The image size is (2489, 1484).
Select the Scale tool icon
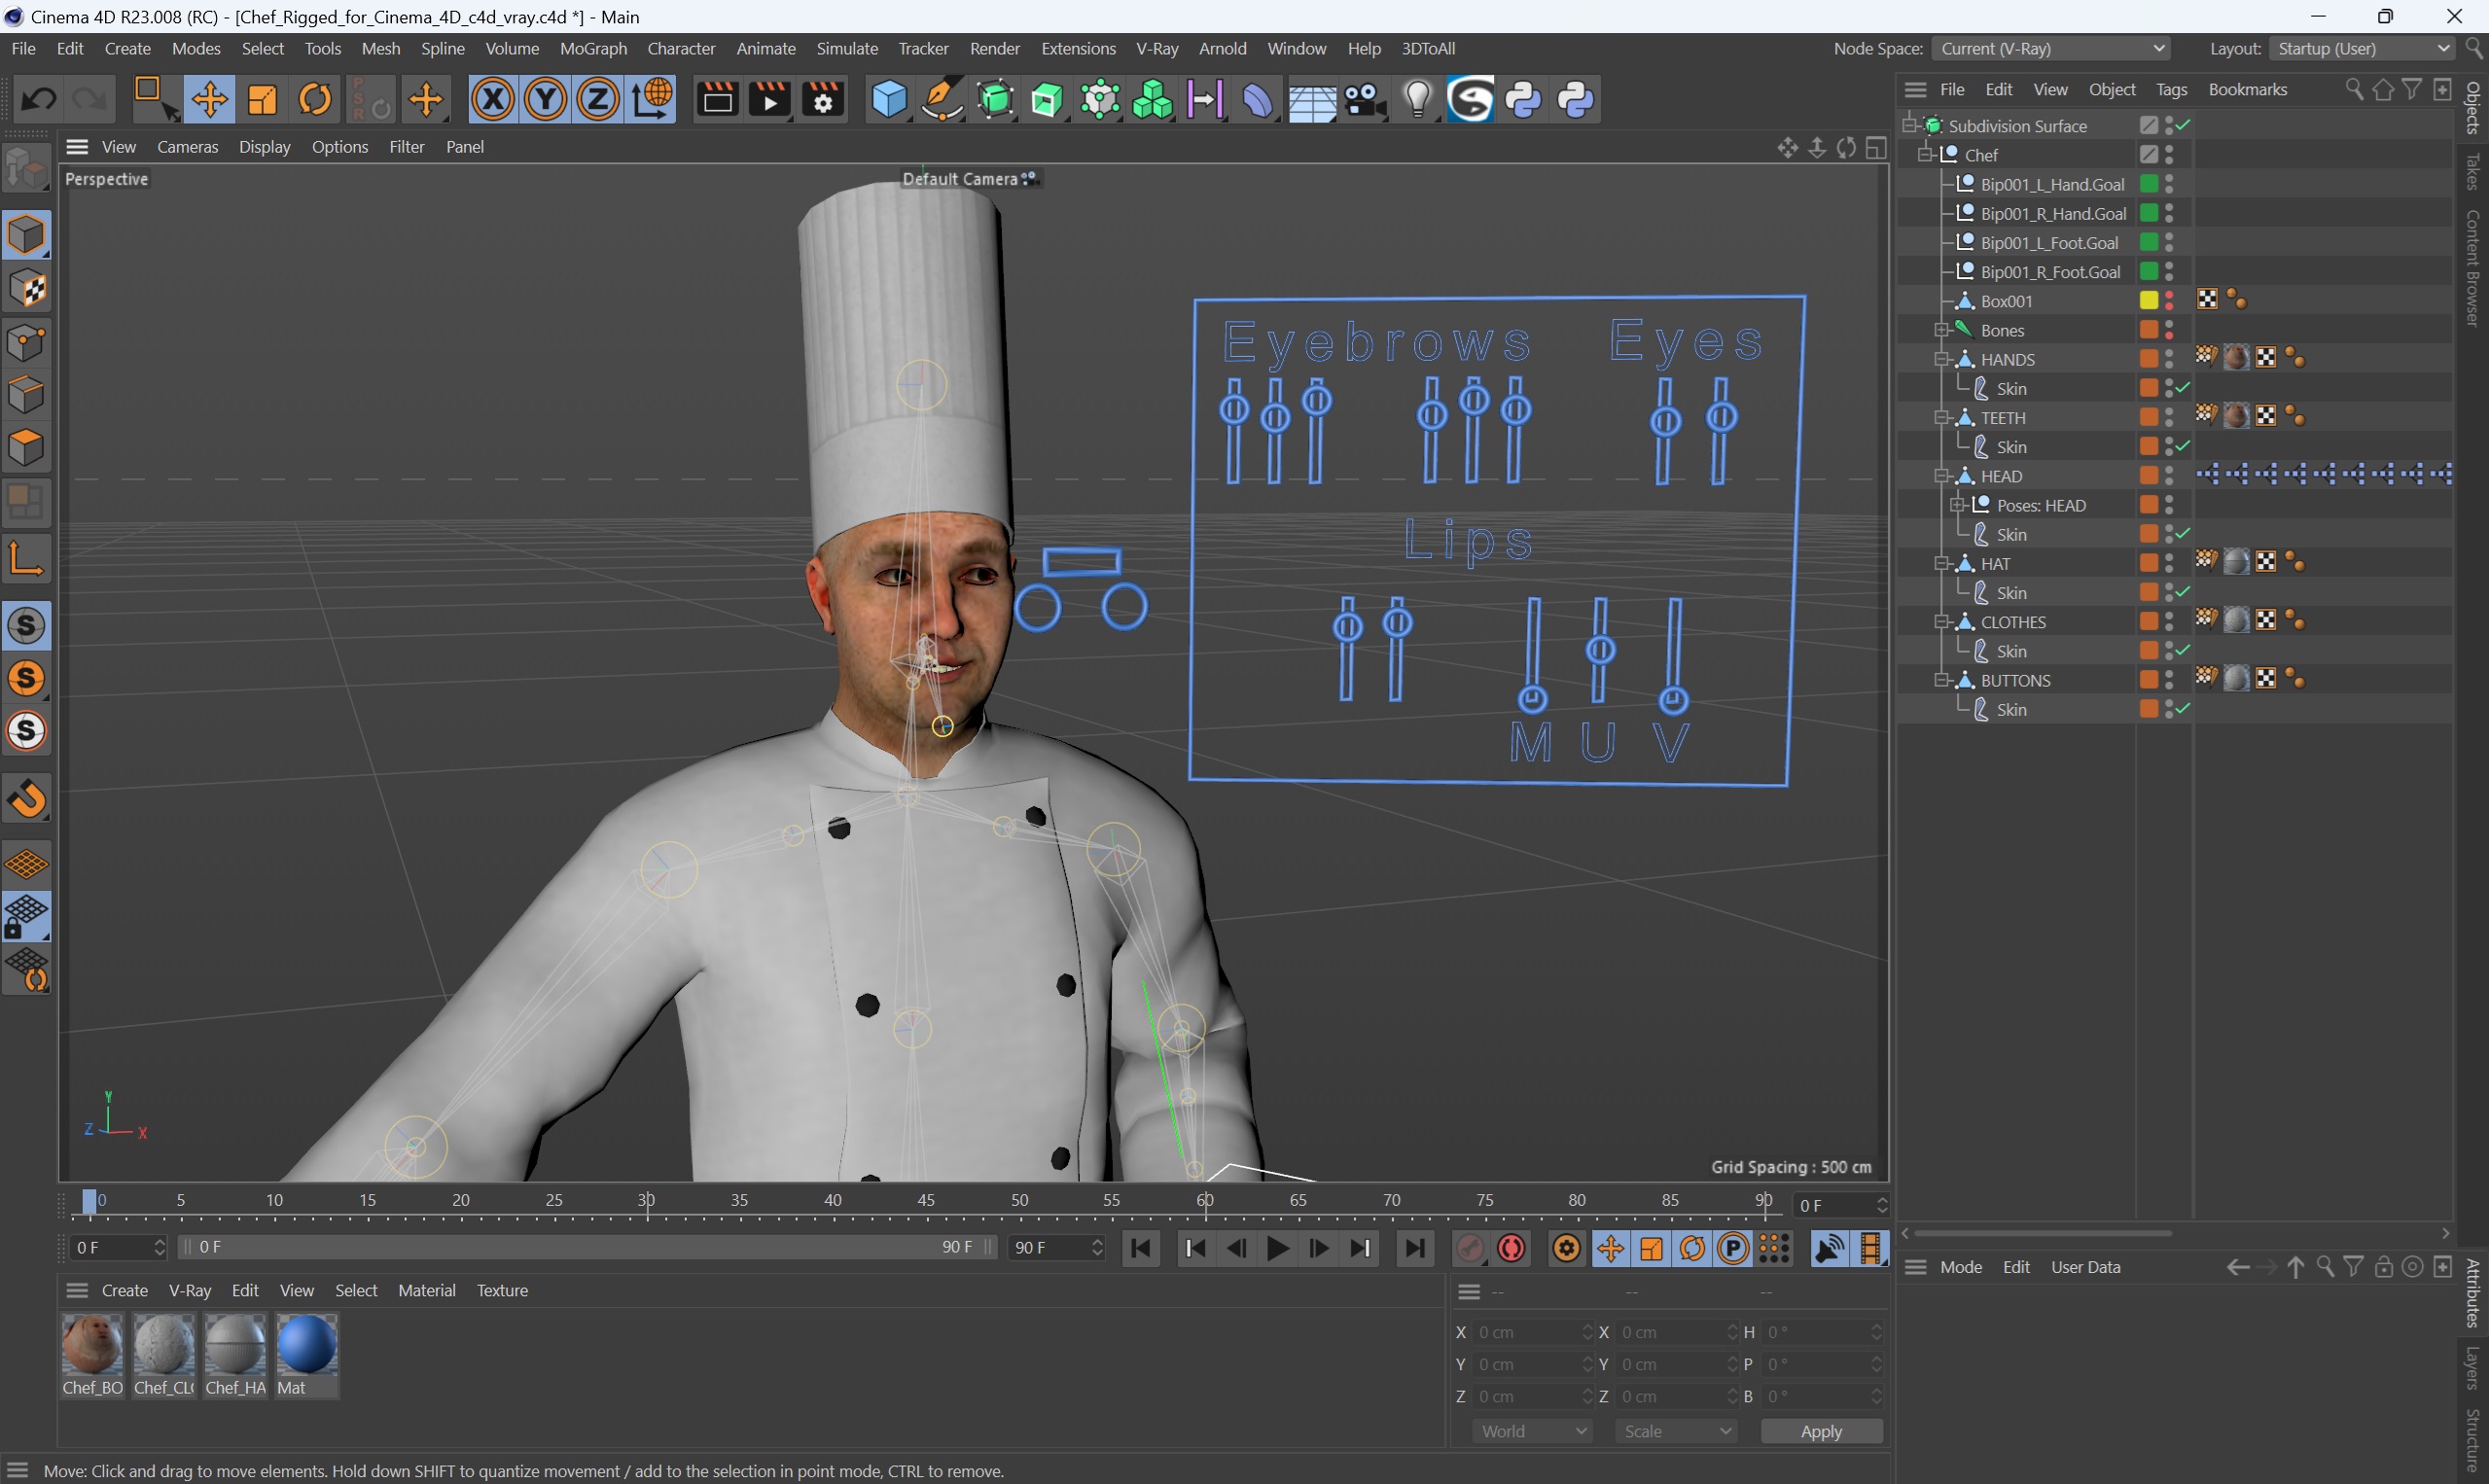point(262,101)
